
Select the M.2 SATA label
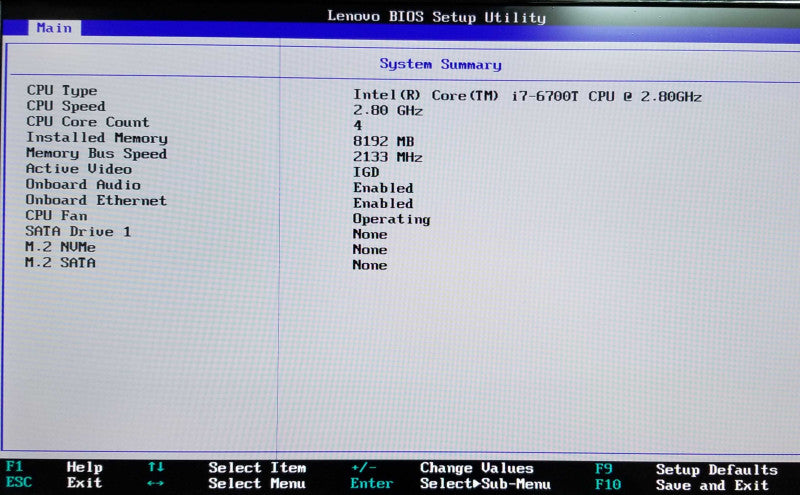click(61, 262)
